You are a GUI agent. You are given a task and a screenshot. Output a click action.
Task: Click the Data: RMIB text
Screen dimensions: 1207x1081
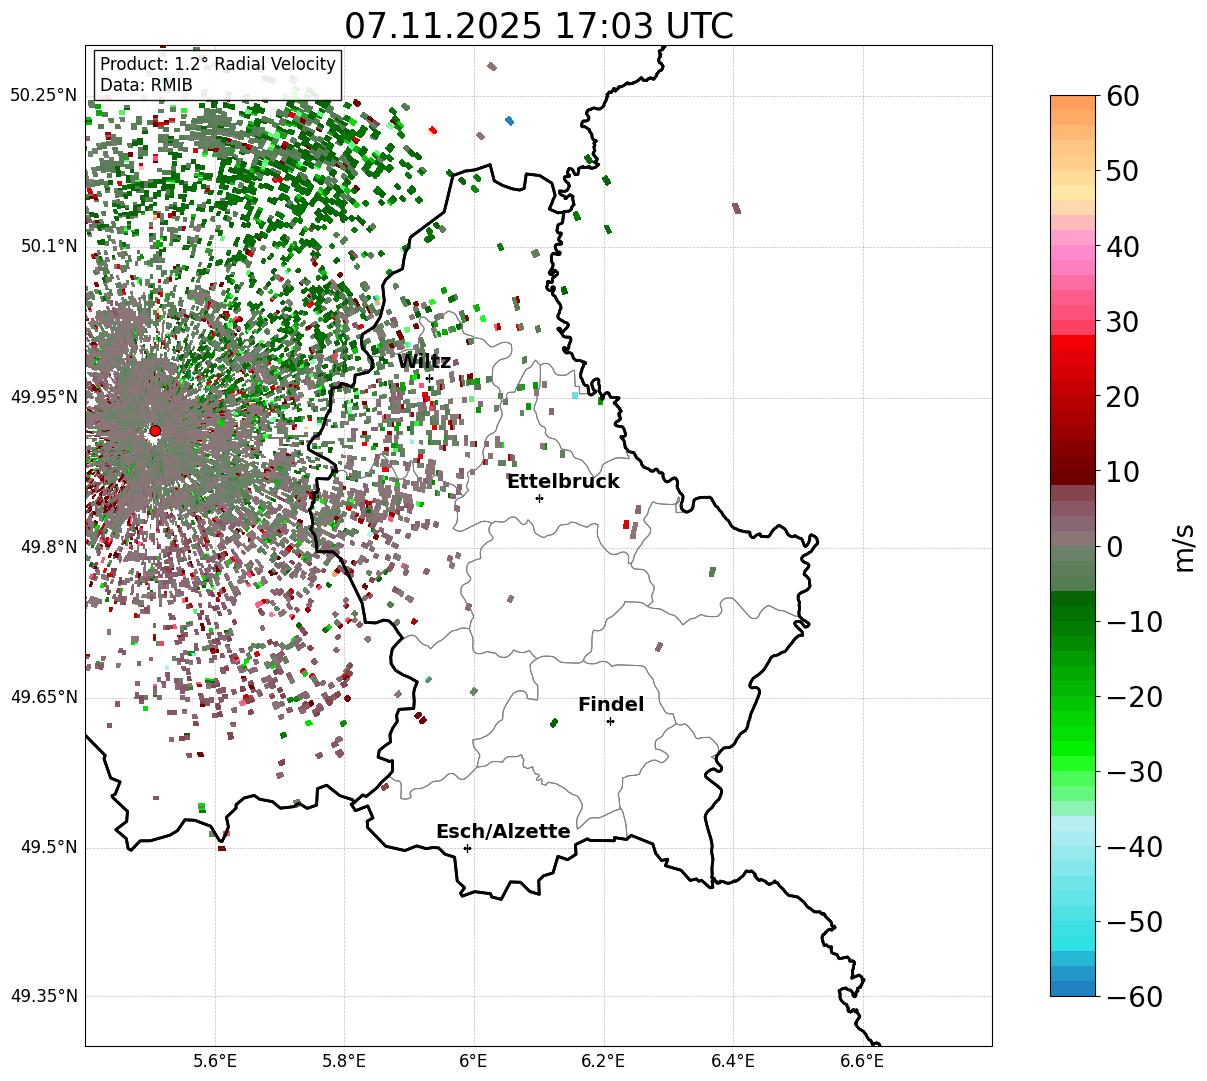(x=146, y=85)
